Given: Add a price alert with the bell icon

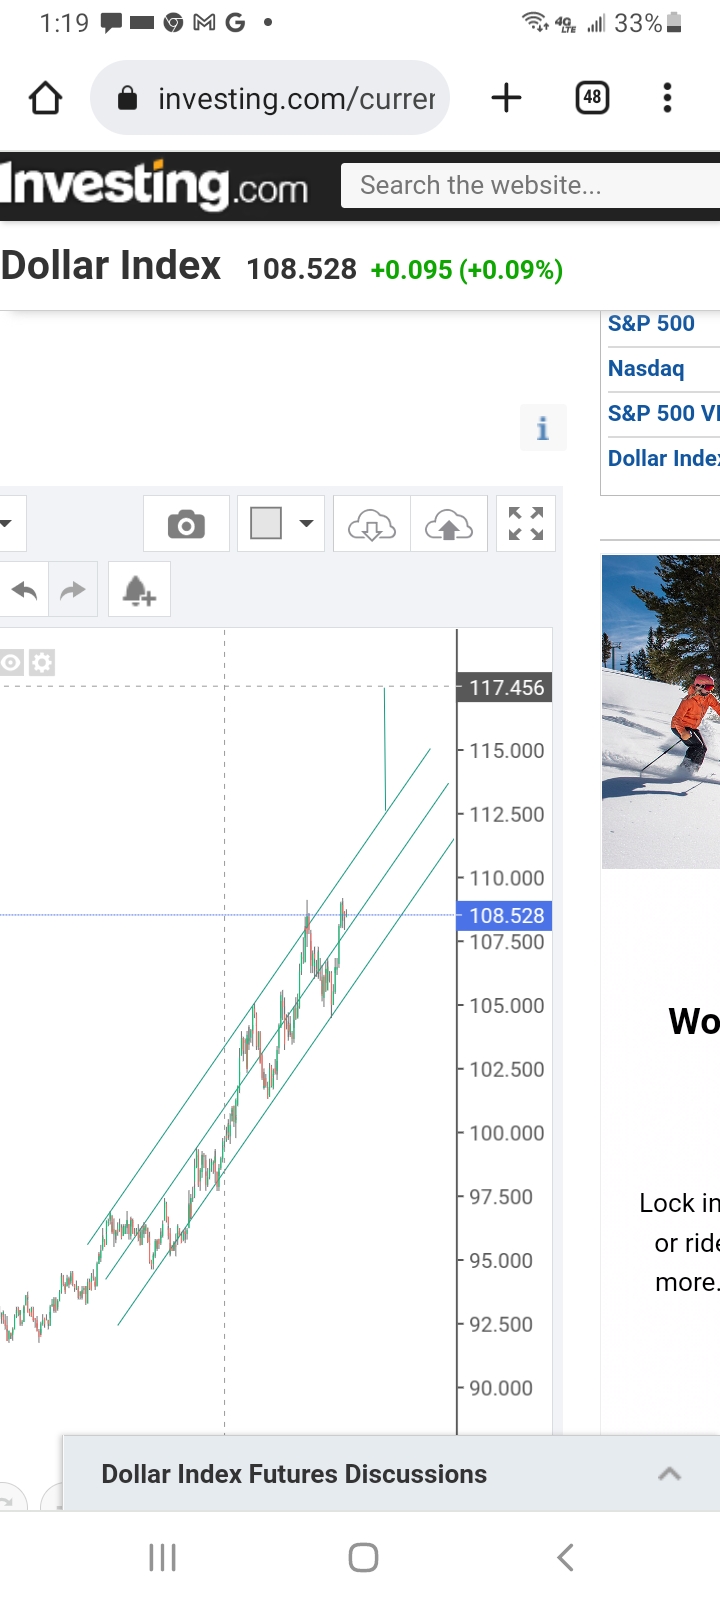Looking at the screenshot, I should point(139,590).
